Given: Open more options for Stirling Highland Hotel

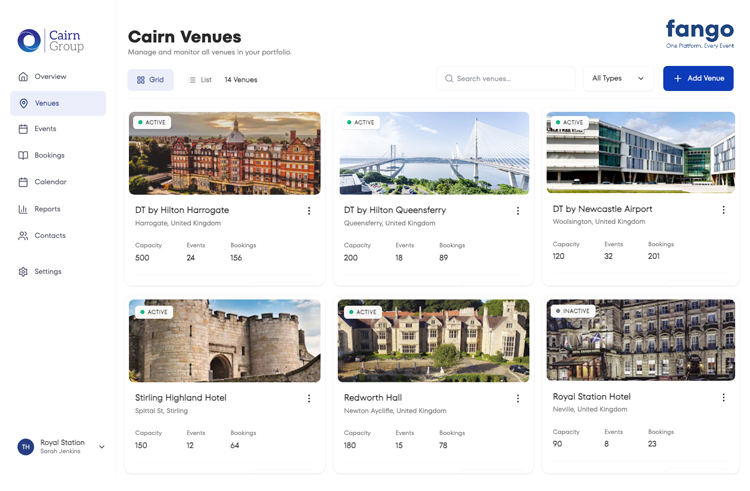Looking at the screenshot, I should coord(309,398).
